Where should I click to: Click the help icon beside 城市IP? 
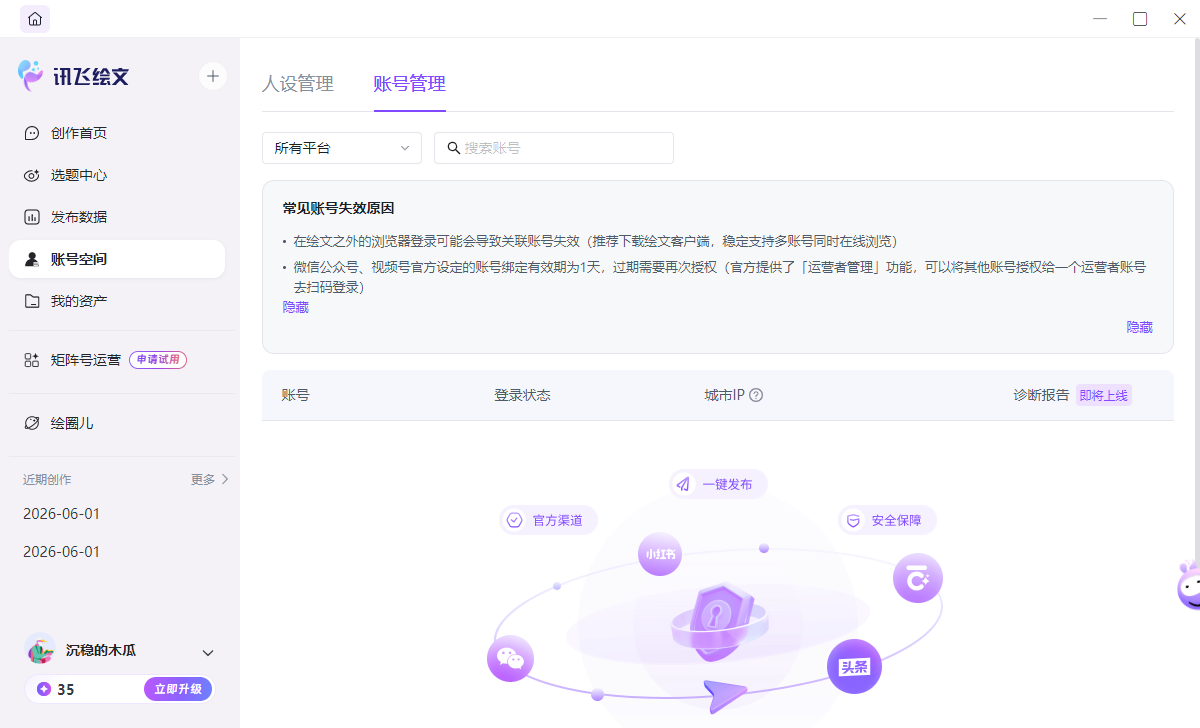coord(756,395)
